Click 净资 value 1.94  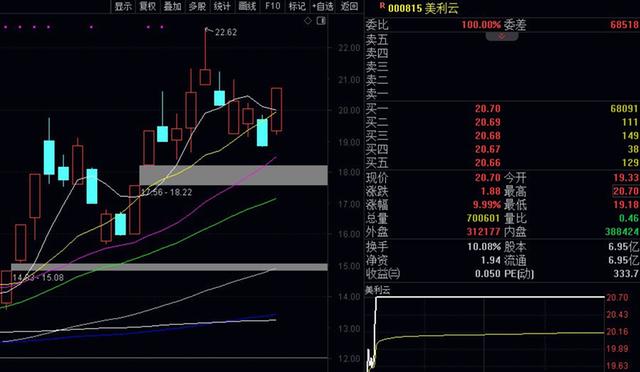pyautogui.click(x=491, y=260)
